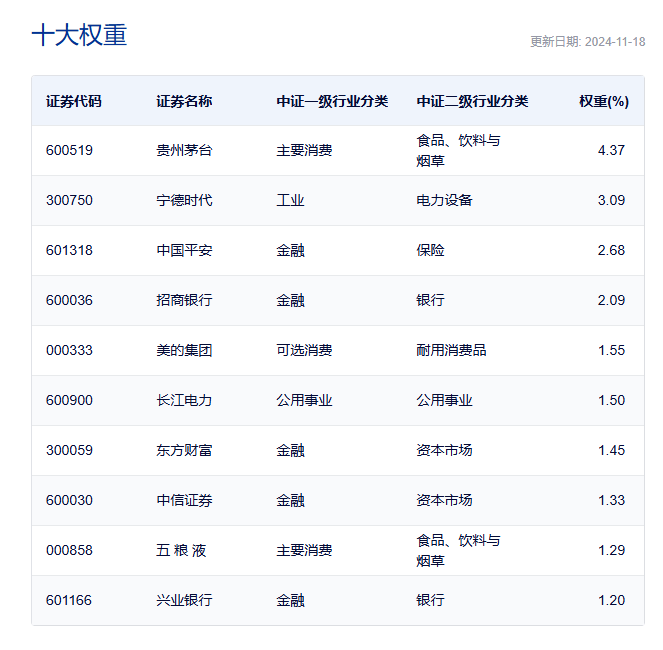This screenshot has width=663, height=650.
Task: Select 宁德时代 stock name
Action: click(x=184, y=200)
